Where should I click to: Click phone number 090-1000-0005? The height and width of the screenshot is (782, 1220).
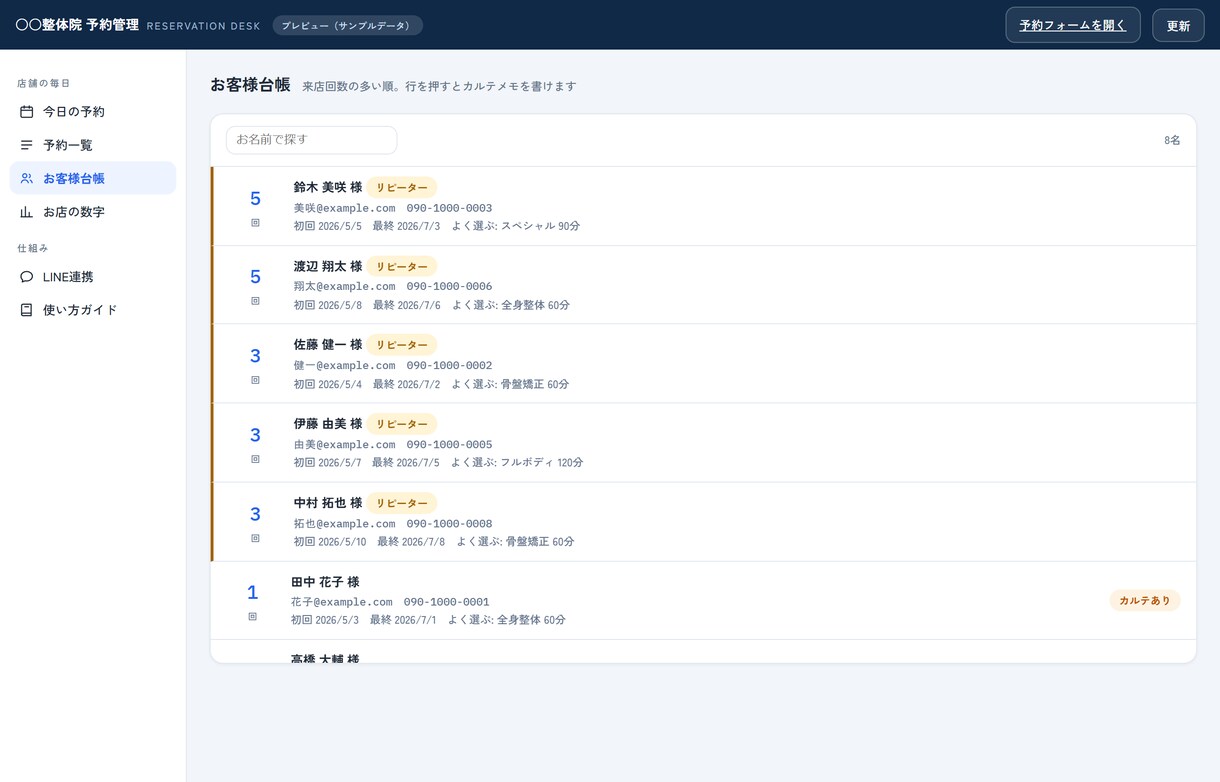point(449,445)
